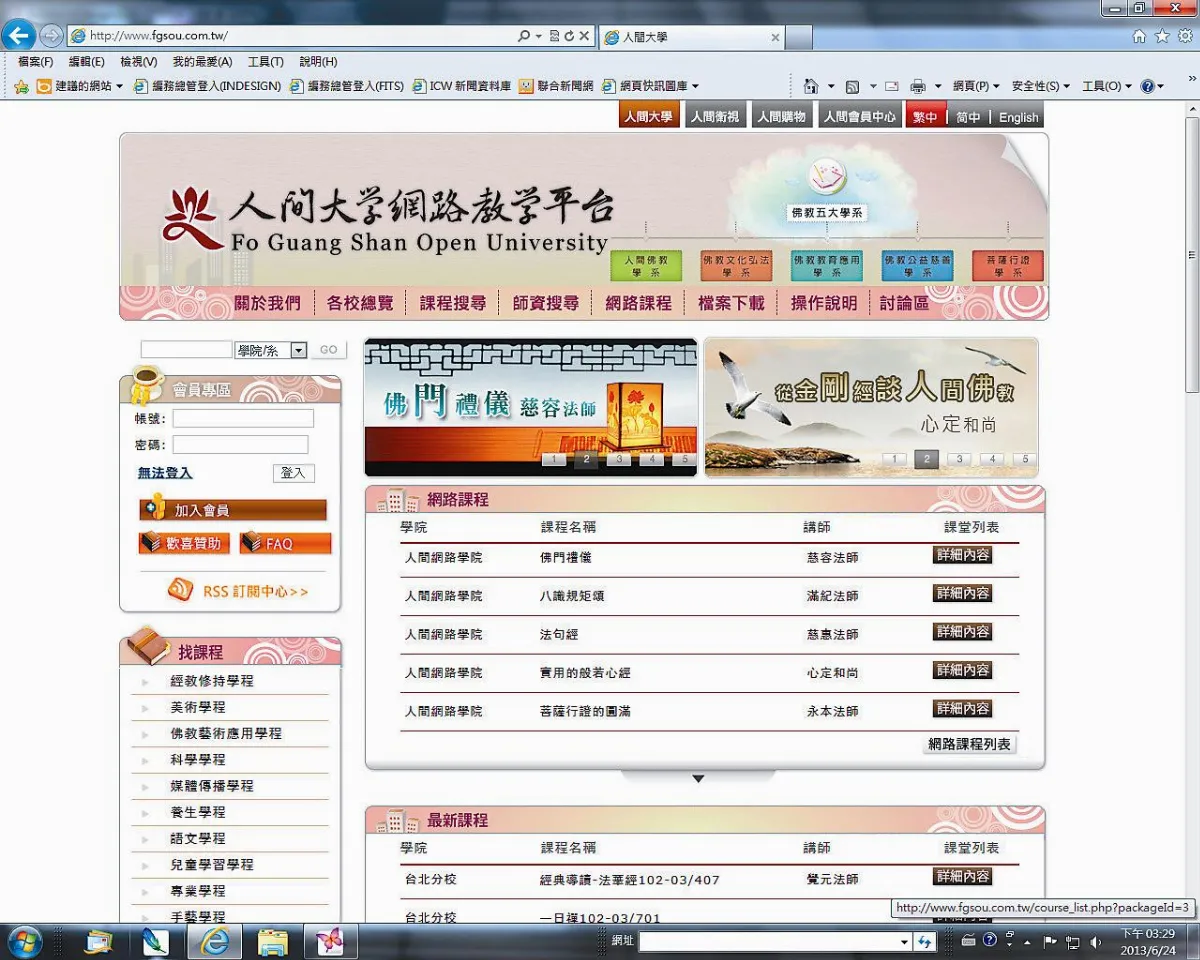Switch to the 人間購物 site tab
The width and height of the screenshot is (1200, 960).
click(781, 116)
